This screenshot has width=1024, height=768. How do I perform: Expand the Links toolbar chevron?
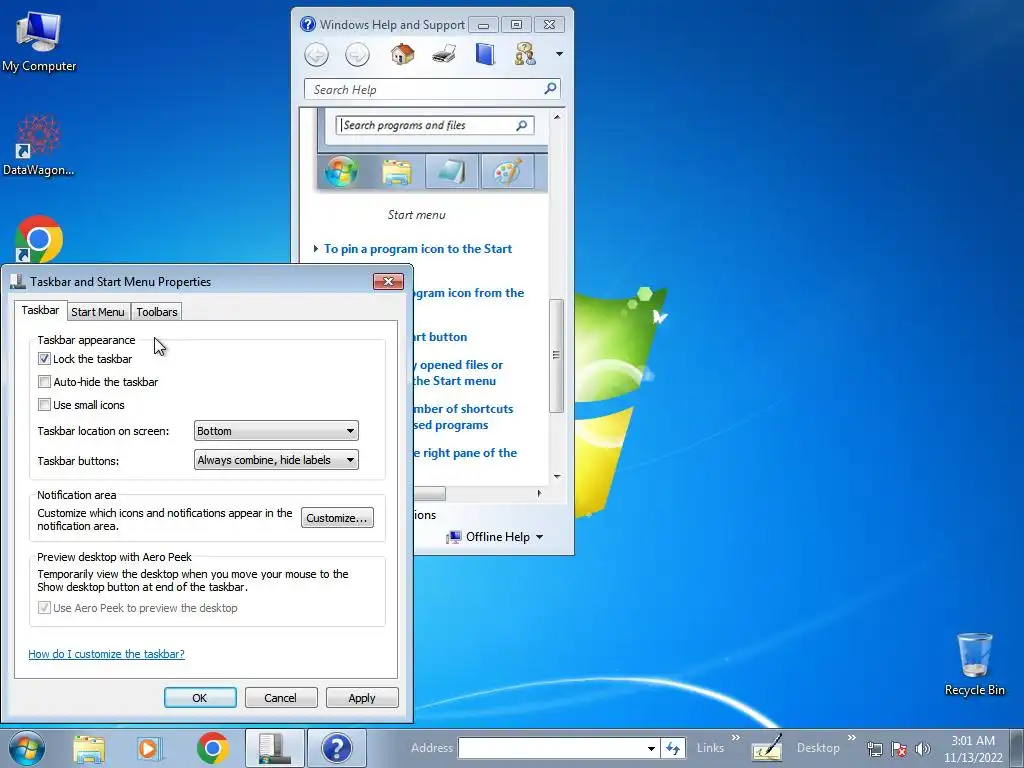coord(736,738)
